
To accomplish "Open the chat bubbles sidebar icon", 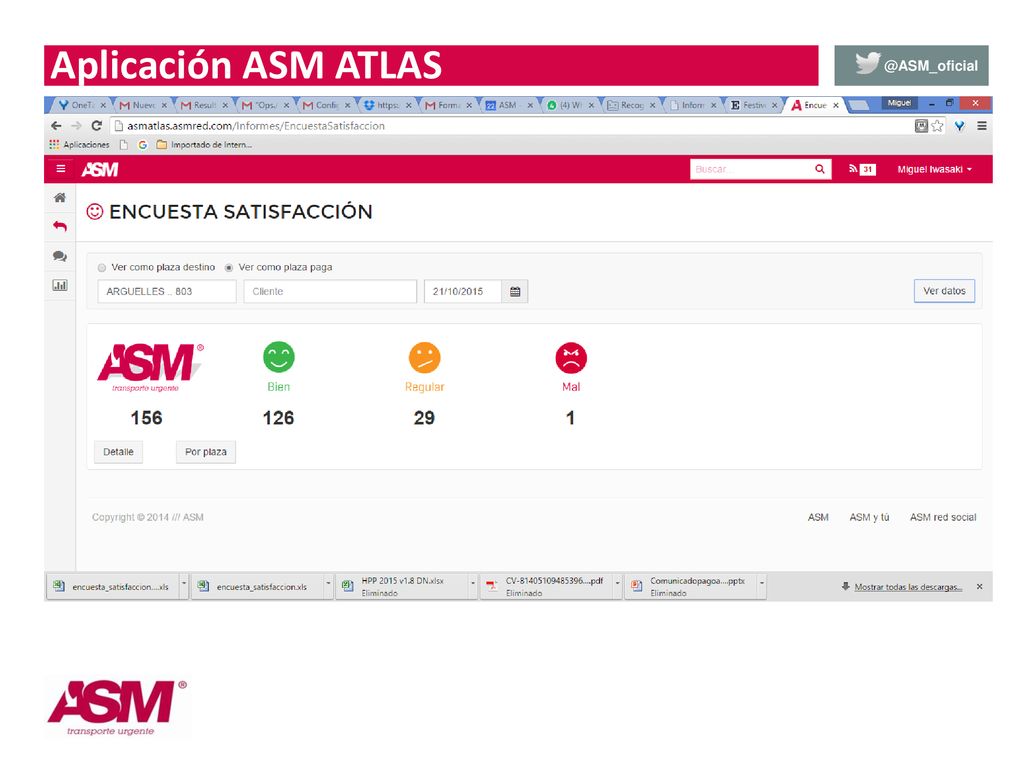I will [59, 256].
